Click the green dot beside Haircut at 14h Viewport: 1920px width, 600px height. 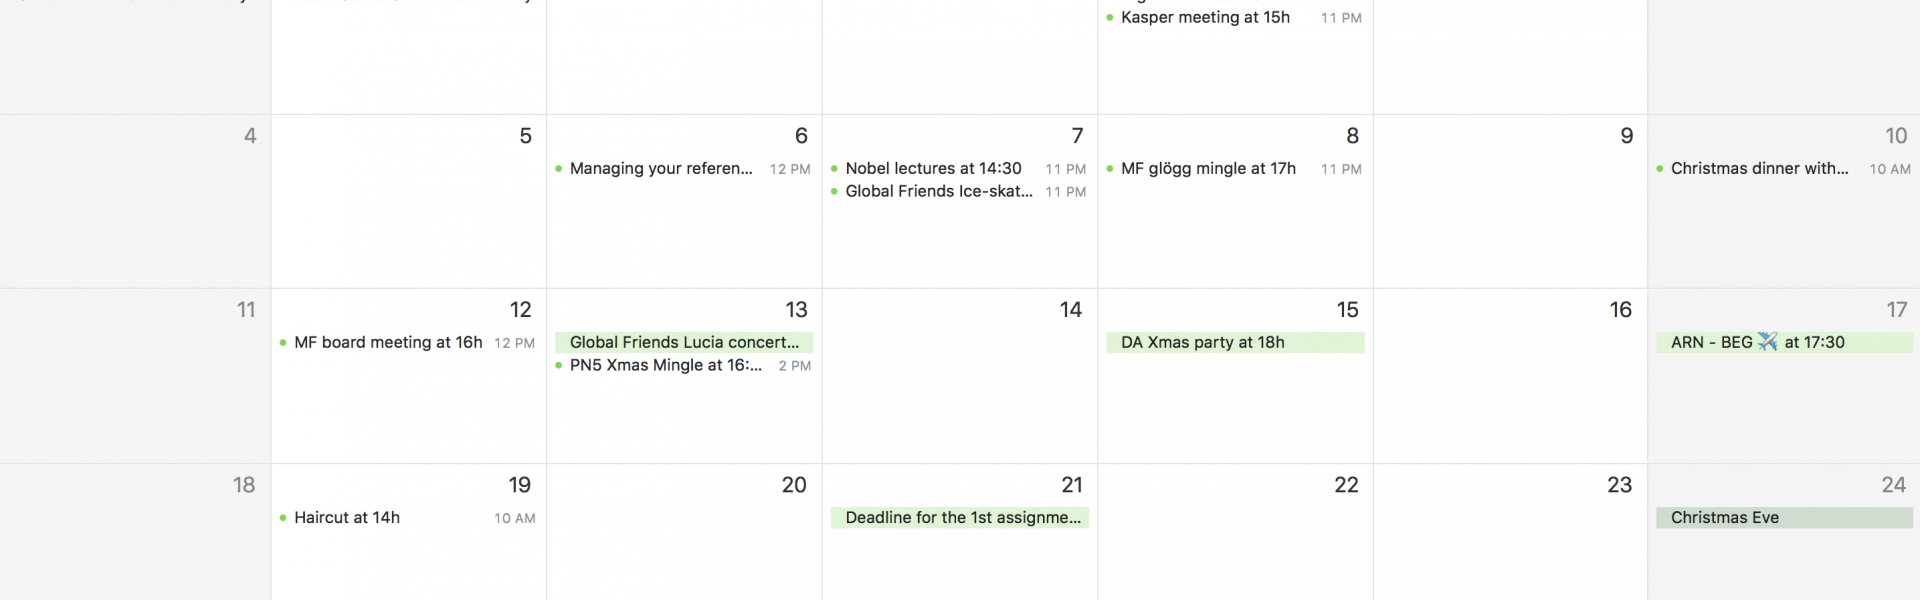click(283, 518)
